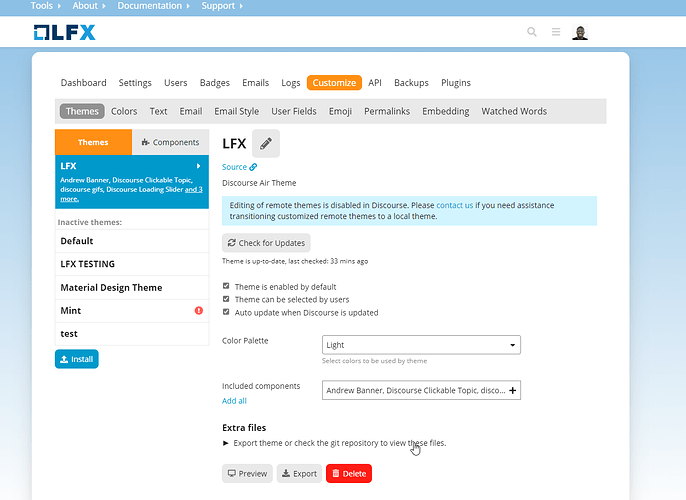Image resolution: width=686 pixels, height=500 pixels.
Task: Go to the Emails admin tab
Action: (x=256, y=83)
